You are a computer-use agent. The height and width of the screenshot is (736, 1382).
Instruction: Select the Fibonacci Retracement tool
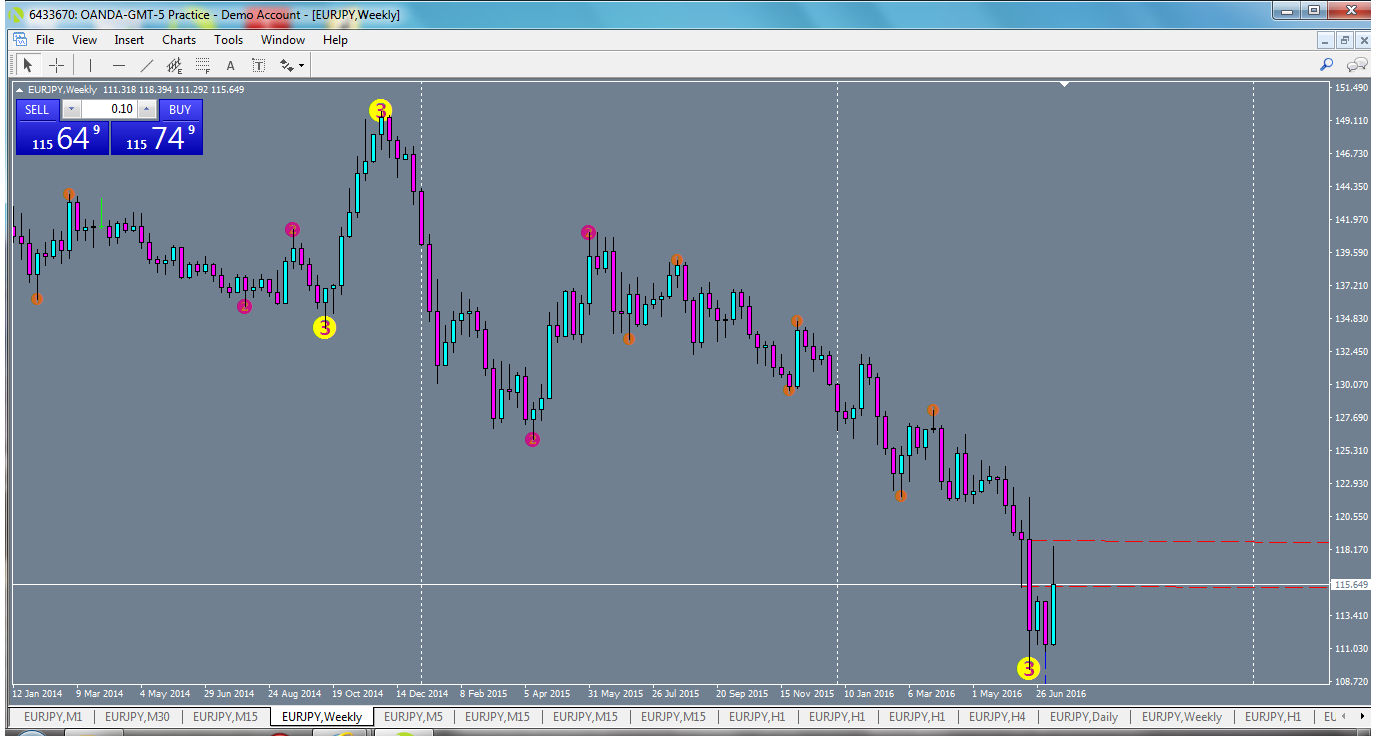coord(202,64)
